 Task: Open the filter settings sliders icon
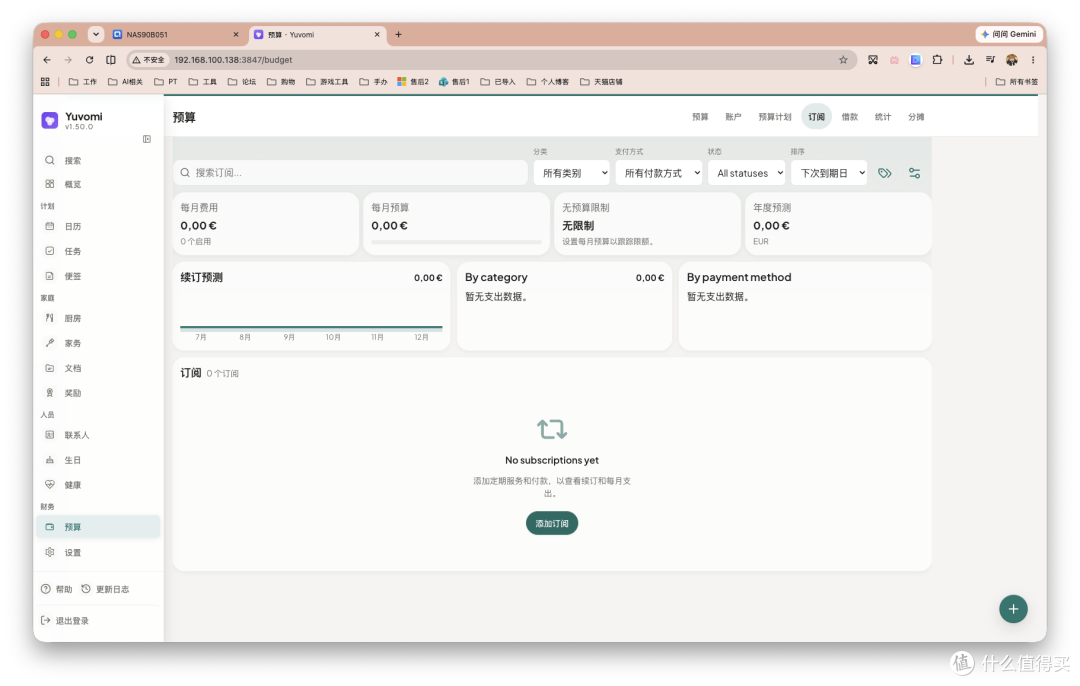pos(915,174)
